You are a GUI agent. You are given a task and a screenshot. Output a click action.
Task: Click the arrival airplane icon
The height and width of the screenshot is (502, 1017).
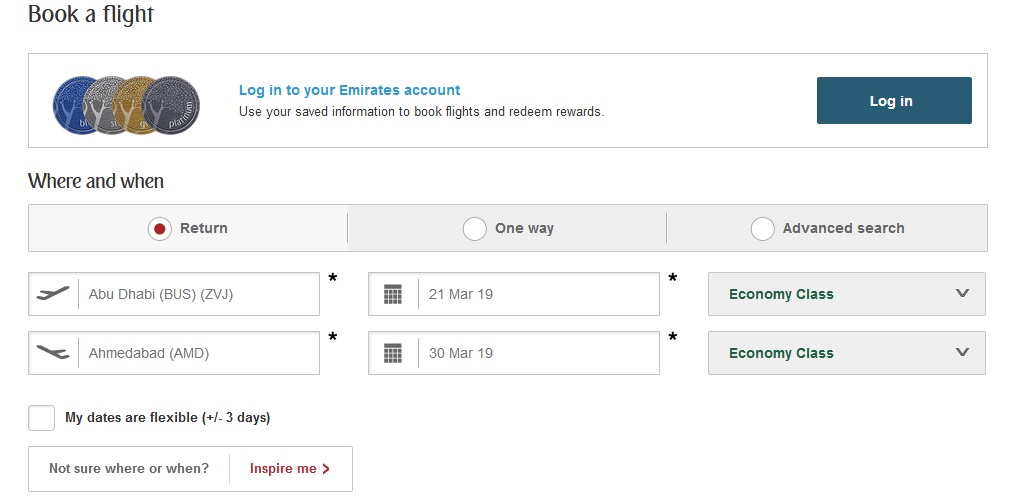53,353
